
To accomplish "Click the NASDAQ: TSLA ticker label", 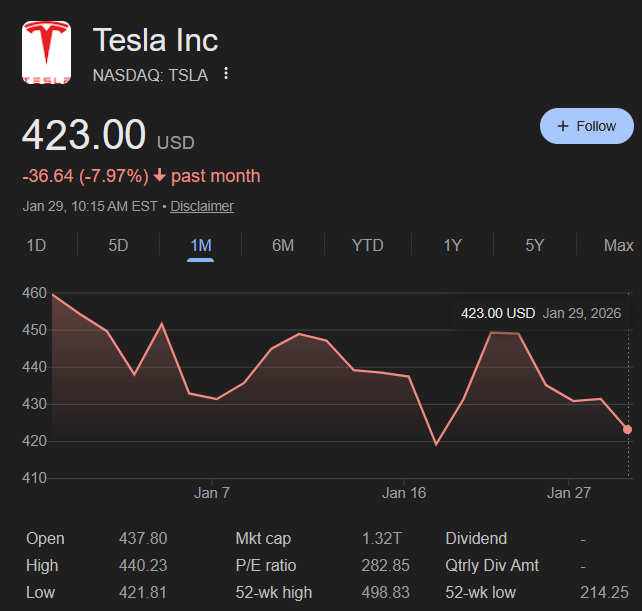I will (150, 74).
